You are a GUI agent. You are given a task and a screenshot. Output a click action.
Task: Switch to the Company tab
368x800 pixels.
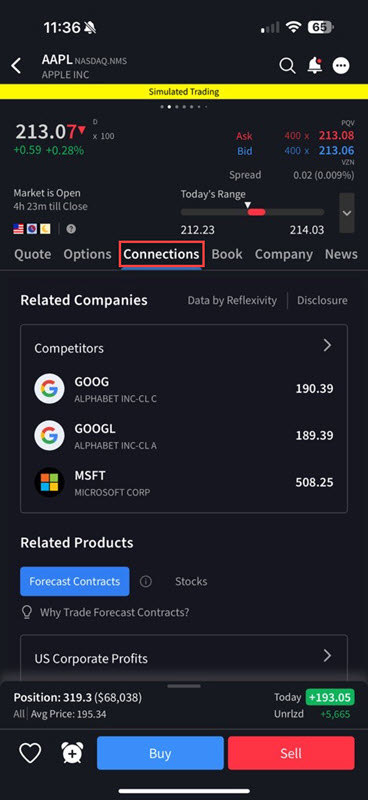pyautogui.click(x=284, y=254)
